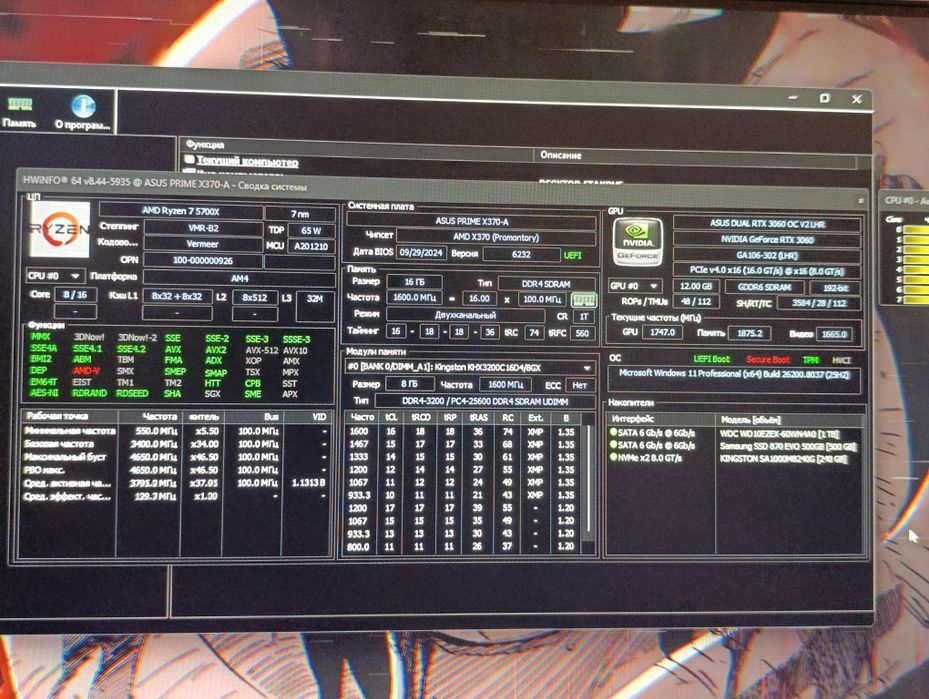Click the OPN 100-000000926 field
This screenshot has height=699, width=929.
[203, 260]
